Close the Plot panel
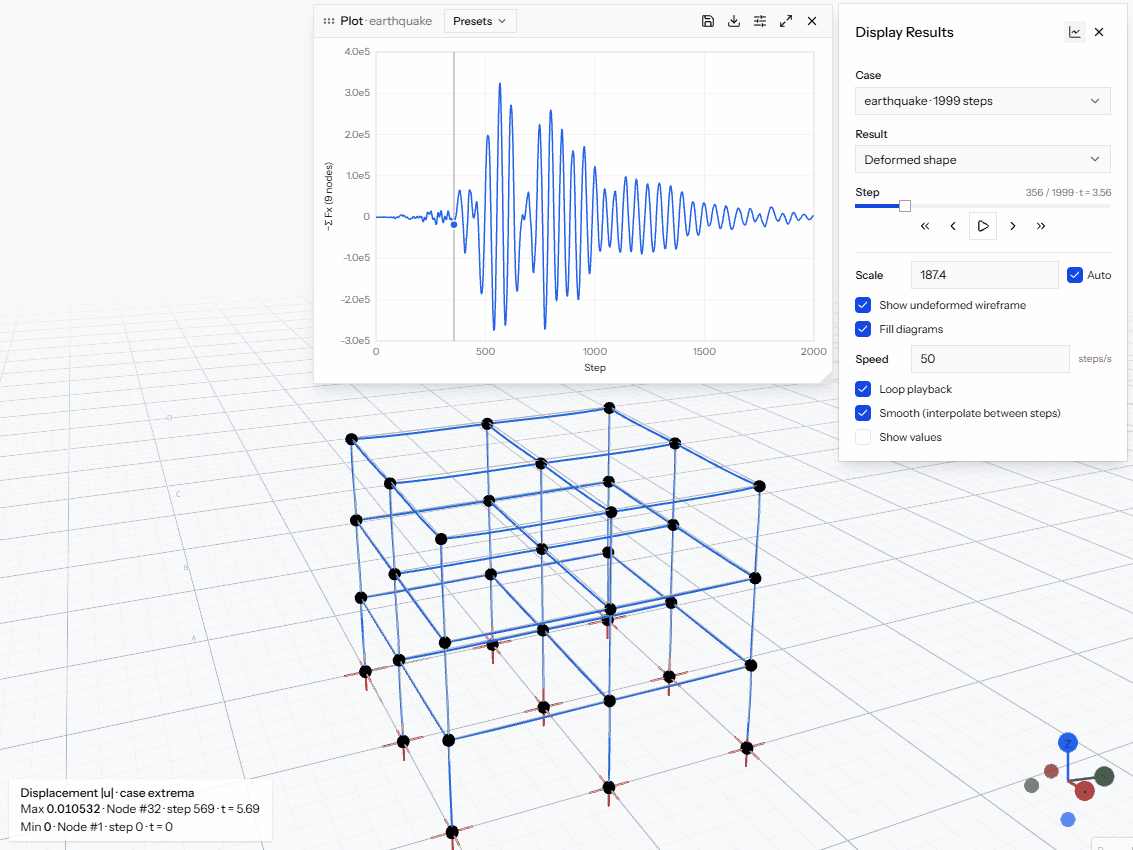1133x850 pixels. coord(812,21)
